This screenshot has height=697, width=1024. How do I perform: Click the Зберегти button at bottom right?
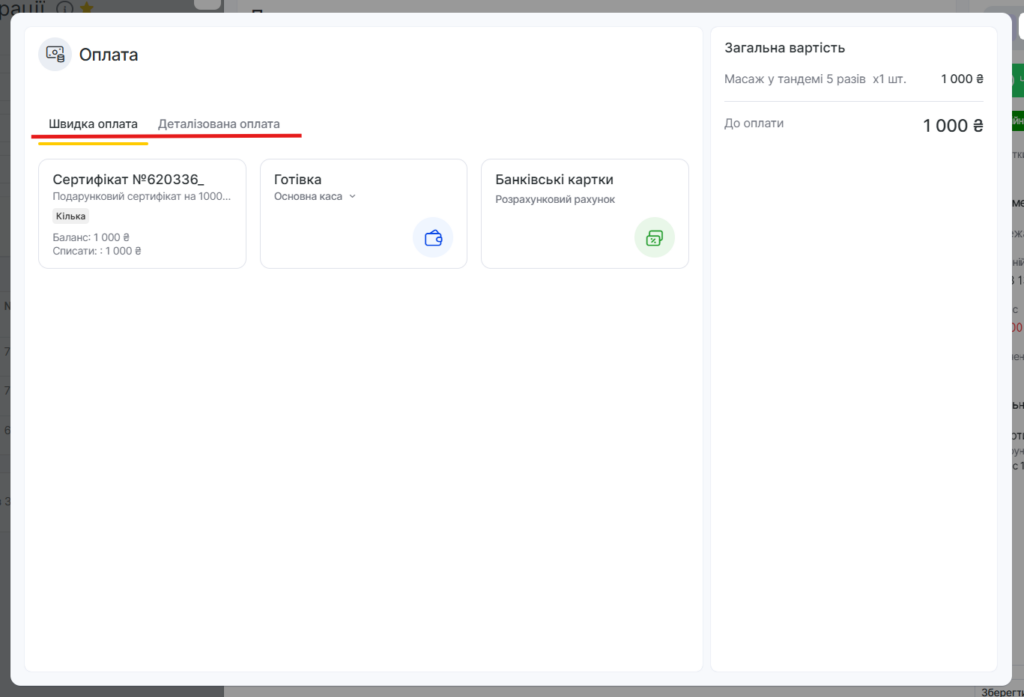(x=1000, y=691)
